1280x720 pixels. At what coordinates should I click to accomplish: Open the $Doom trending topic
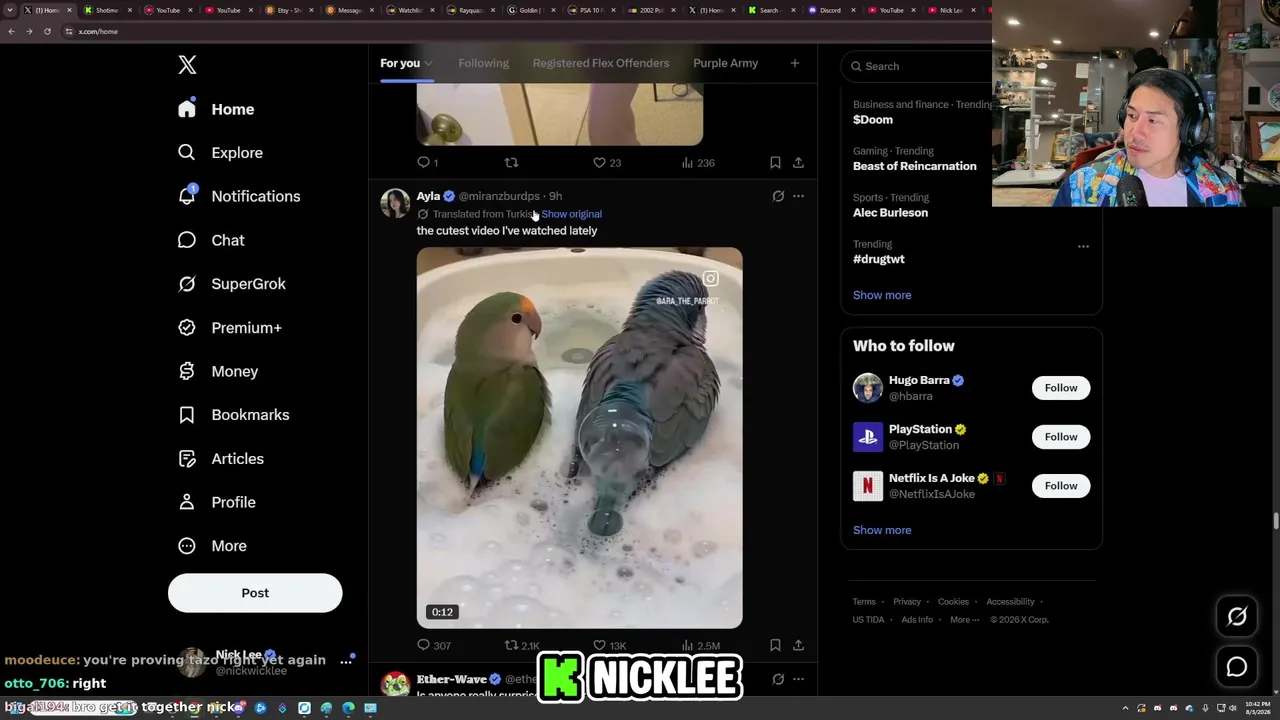(873, 119)
